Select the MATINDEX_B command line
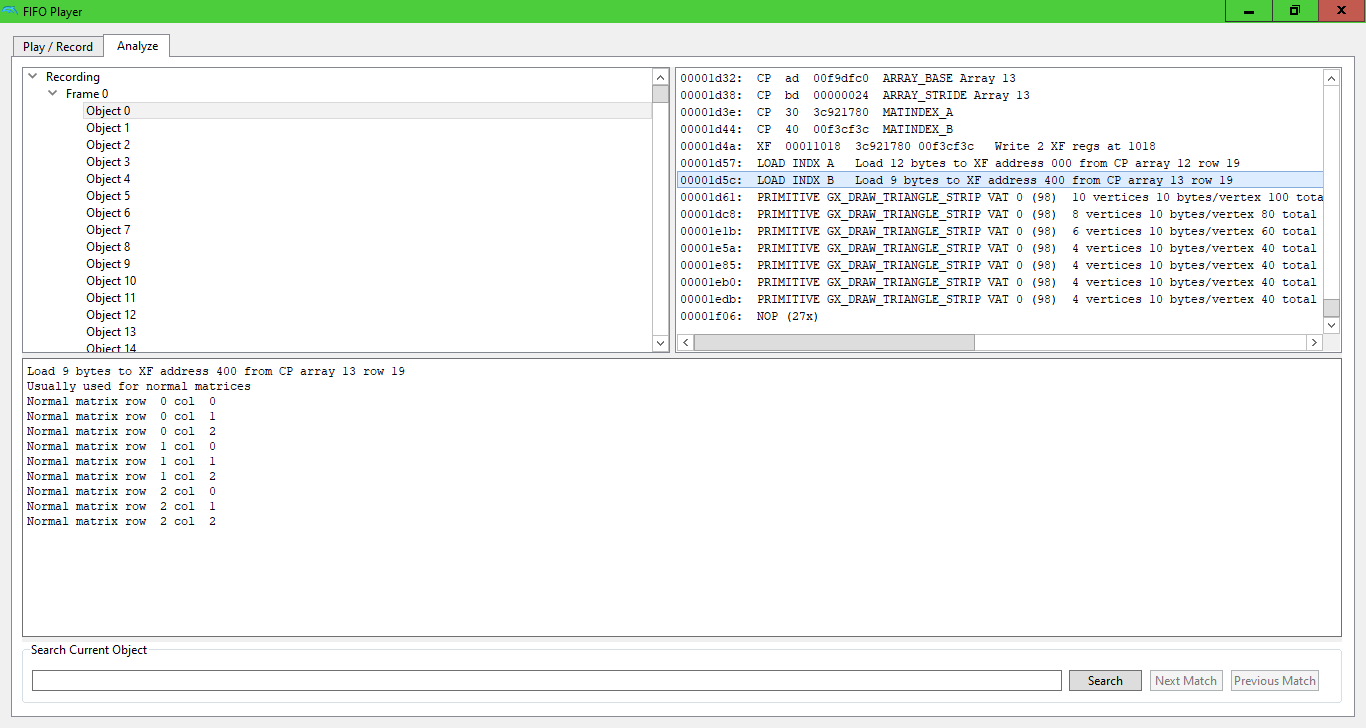This screenshot has height=728, width=1366. [x=1000, y=129]
